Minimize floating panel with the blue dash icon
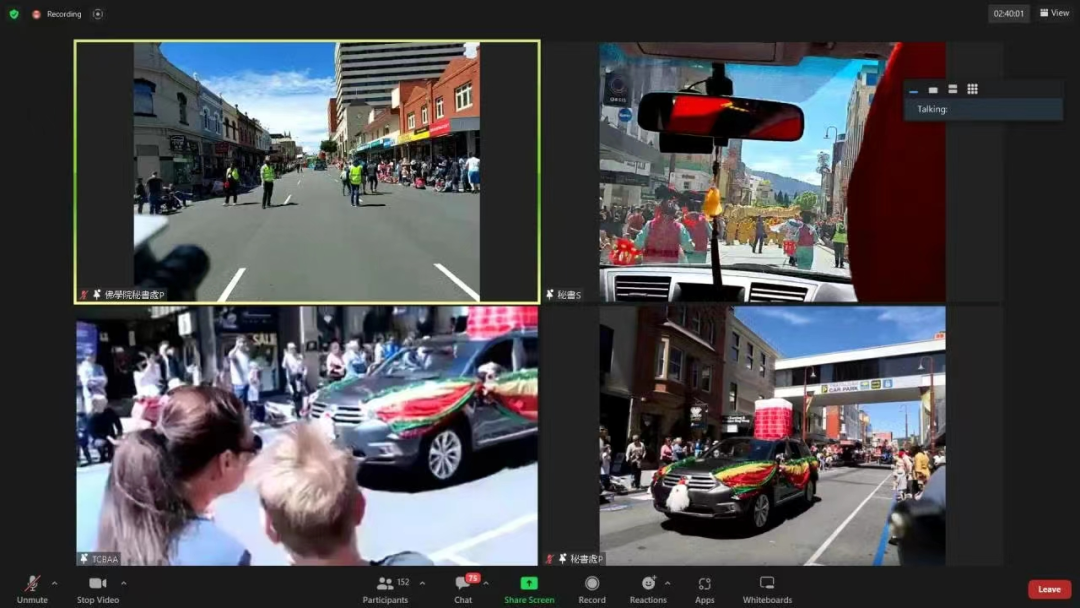Viewport: 1080px width, 608px height. (914, 90)
